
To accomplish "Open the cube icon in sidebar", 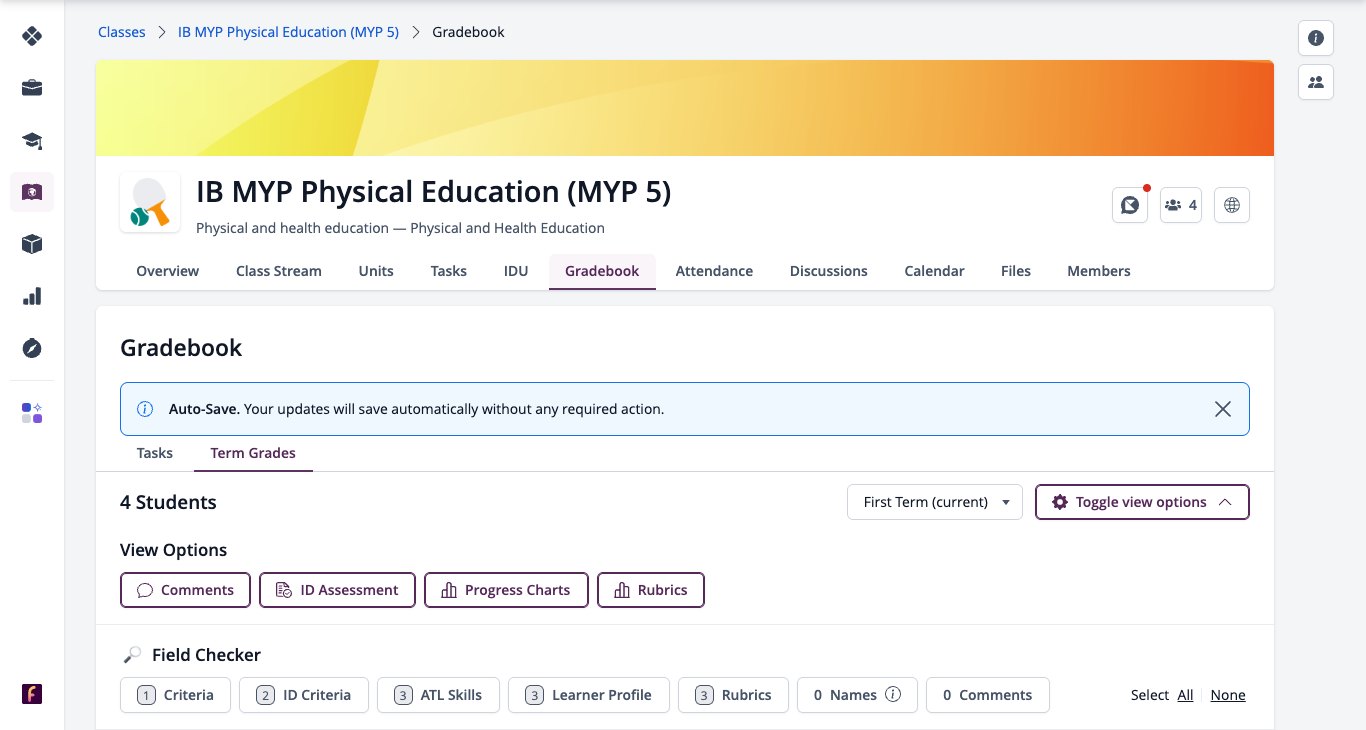I will (x=32, y=244).
